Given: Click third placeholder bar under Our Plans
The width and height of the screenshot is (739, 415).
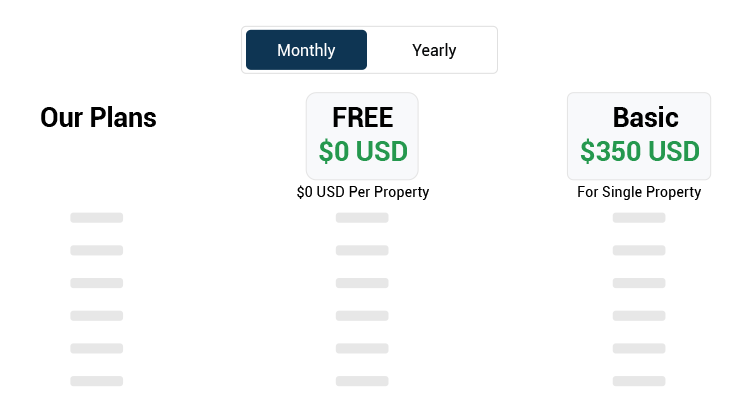Looking at the screenshot, I should pos(97,283).
